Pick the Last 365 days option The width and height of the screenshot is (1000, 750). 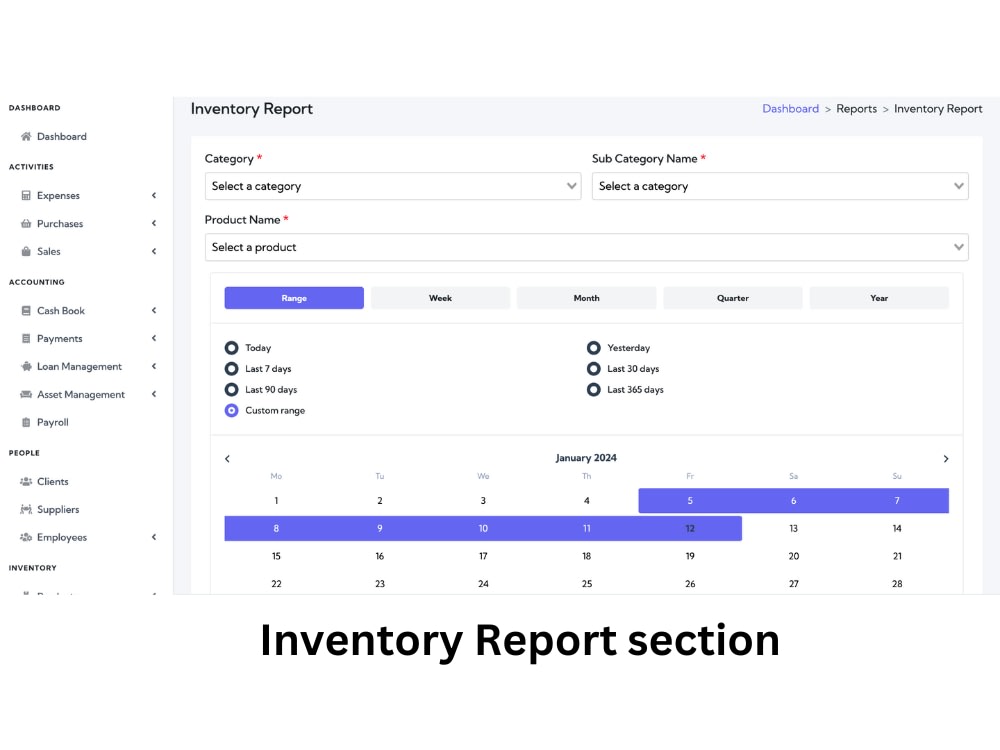(594, 390)
